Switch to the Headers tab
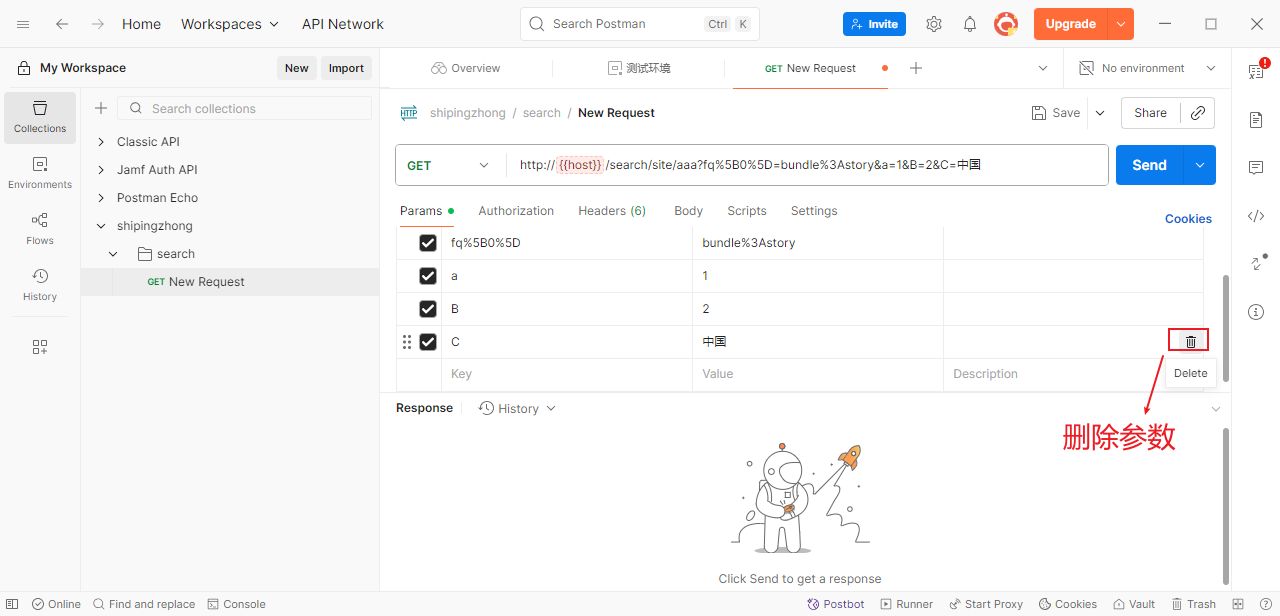 (611, 211)
